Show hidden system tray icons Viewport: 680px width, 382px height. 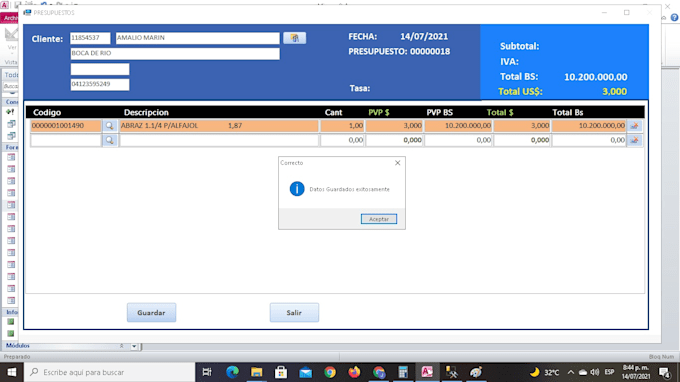pyautogui.click(x=571, y=372)
